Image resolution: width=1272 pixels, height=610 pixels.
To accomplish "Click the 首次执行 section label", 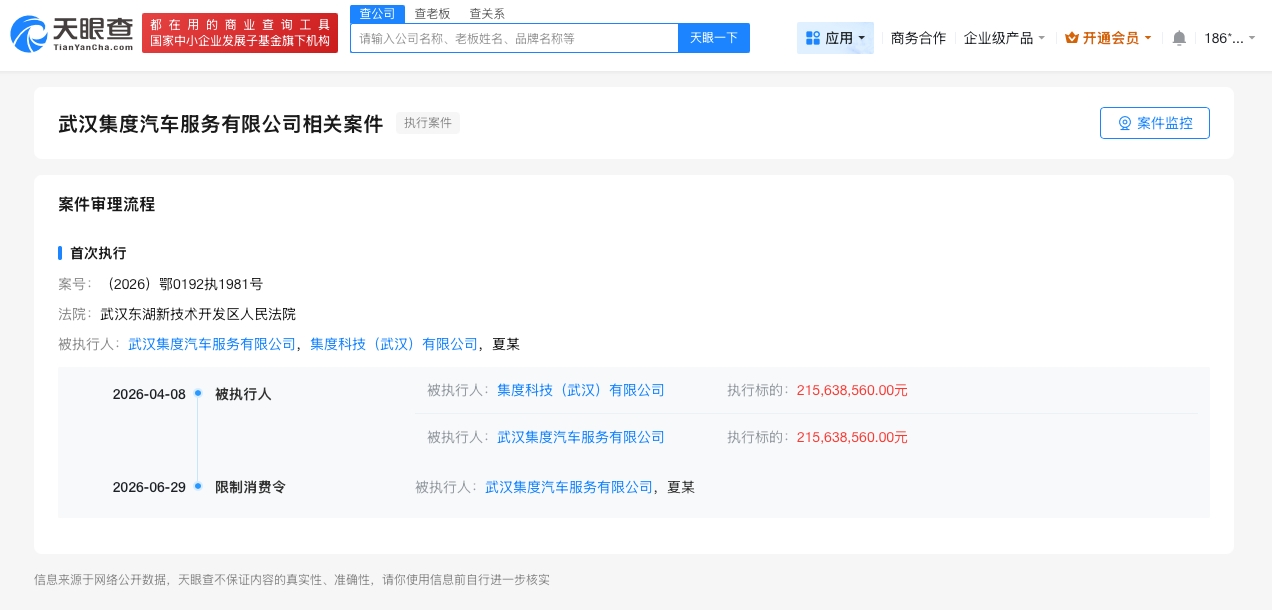I will pyautogui.click(x=98, y=253).
